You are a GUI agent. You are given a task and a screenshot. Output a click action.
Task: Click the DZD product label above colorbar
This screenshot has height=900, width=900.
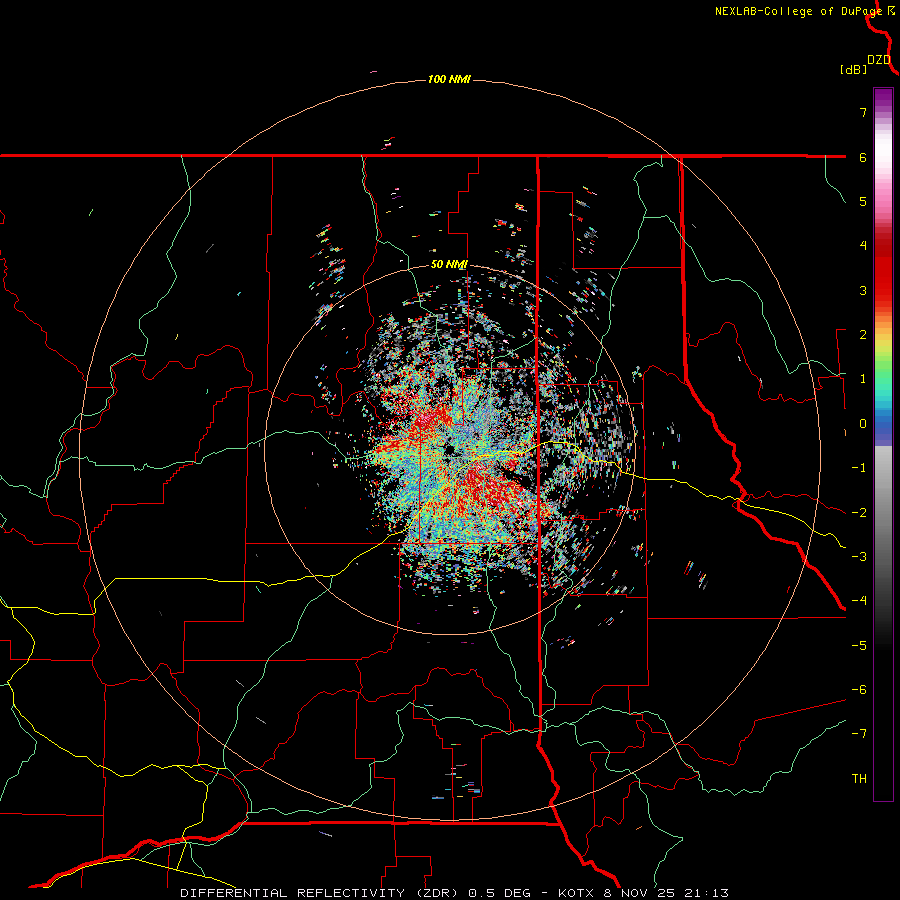pos(879,60)
